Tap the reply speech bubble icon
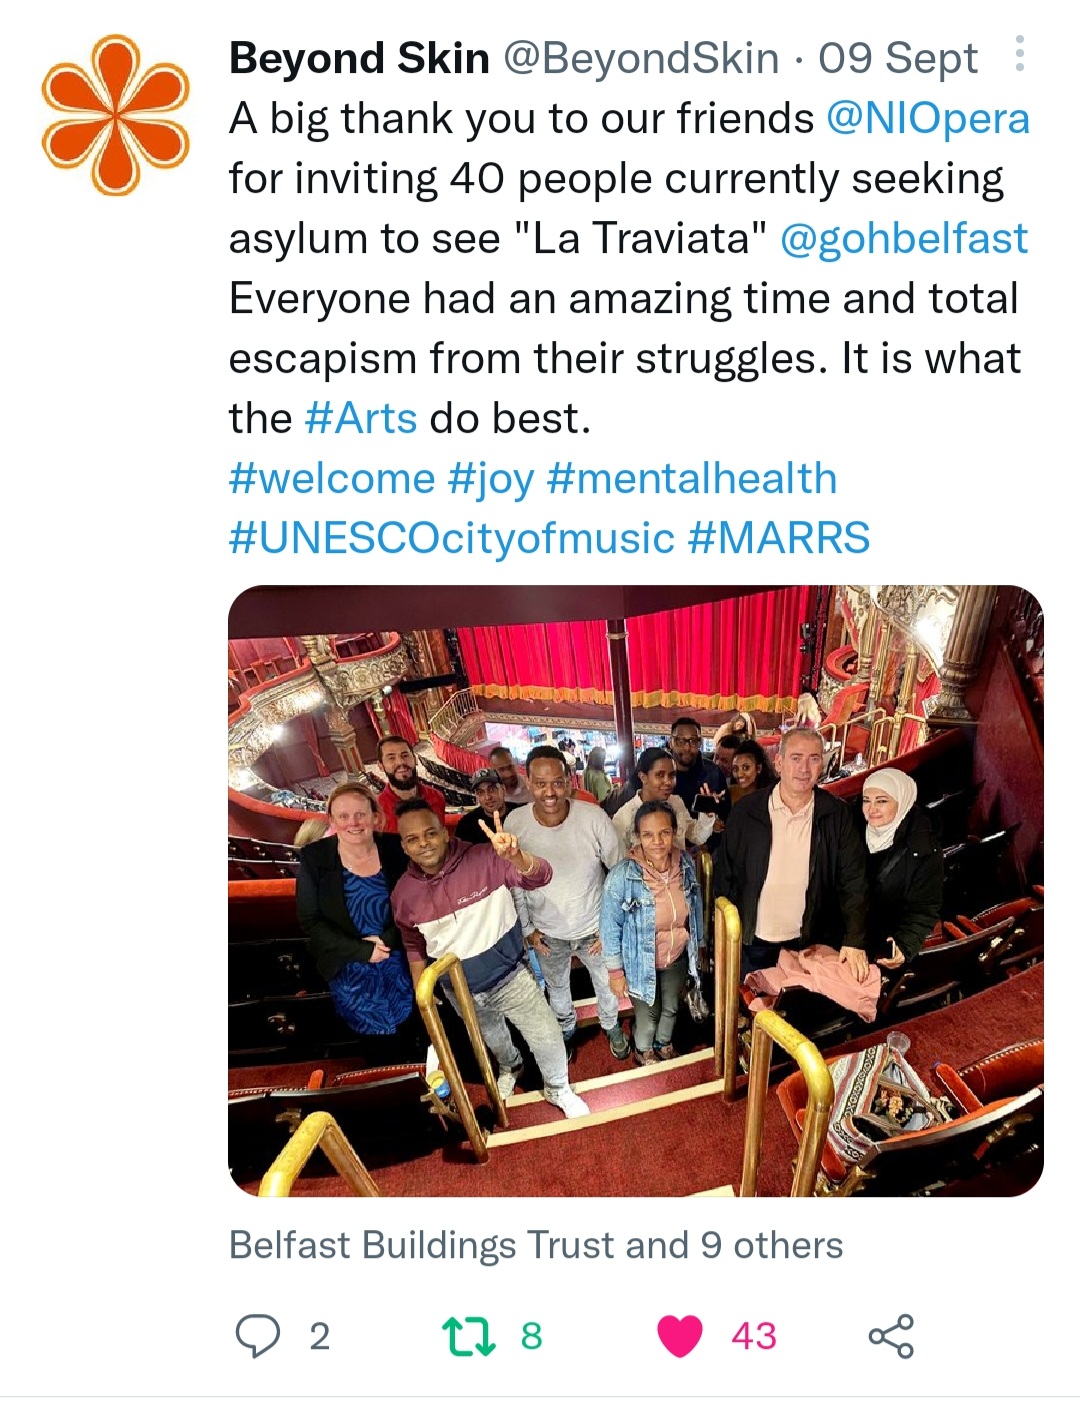This screenshot has width=1080, height=1421. [x=257, y=1336]
